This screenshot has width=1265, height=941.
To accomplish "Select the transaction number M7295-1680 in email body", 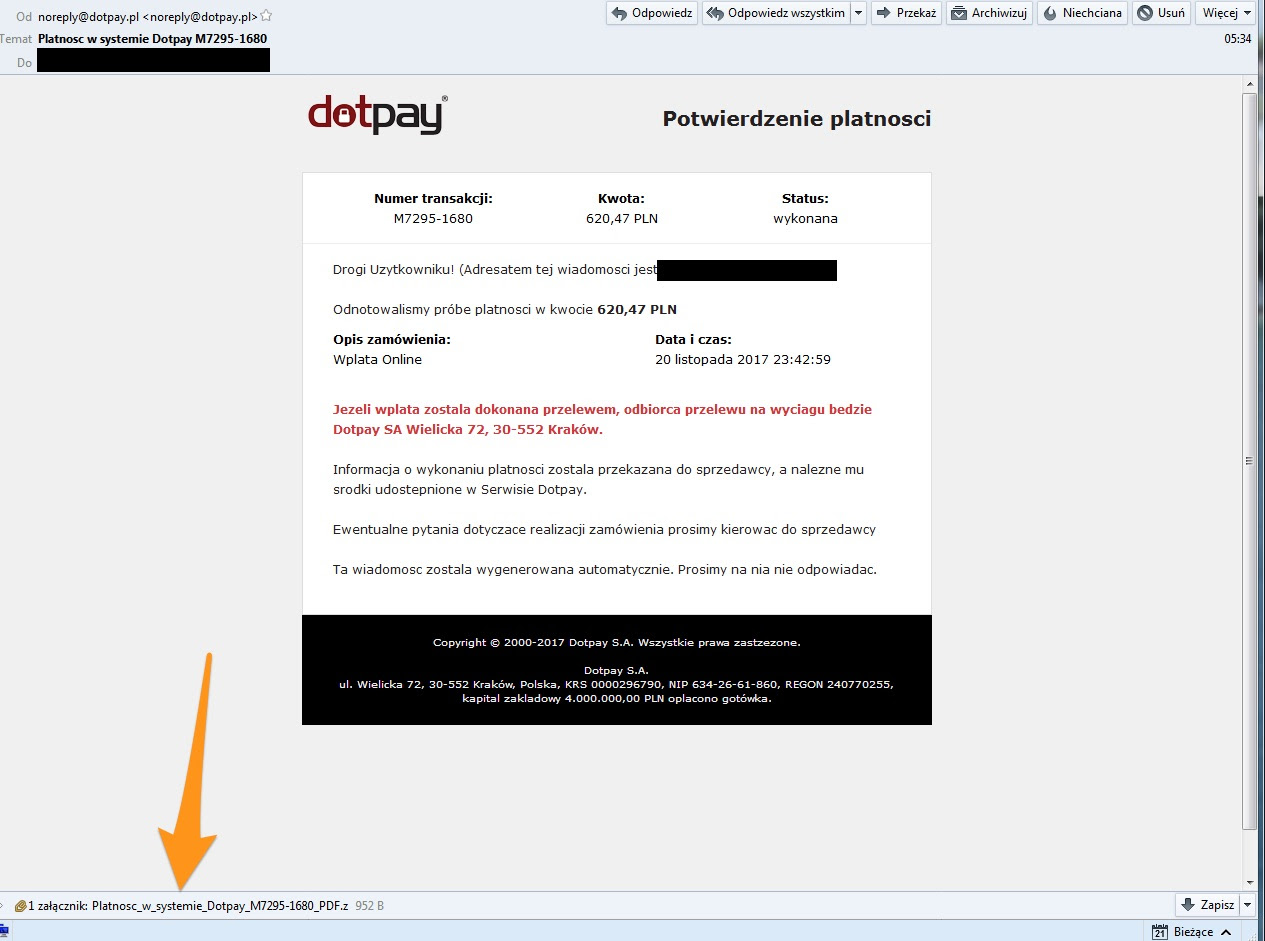I will tap(433, 218).
